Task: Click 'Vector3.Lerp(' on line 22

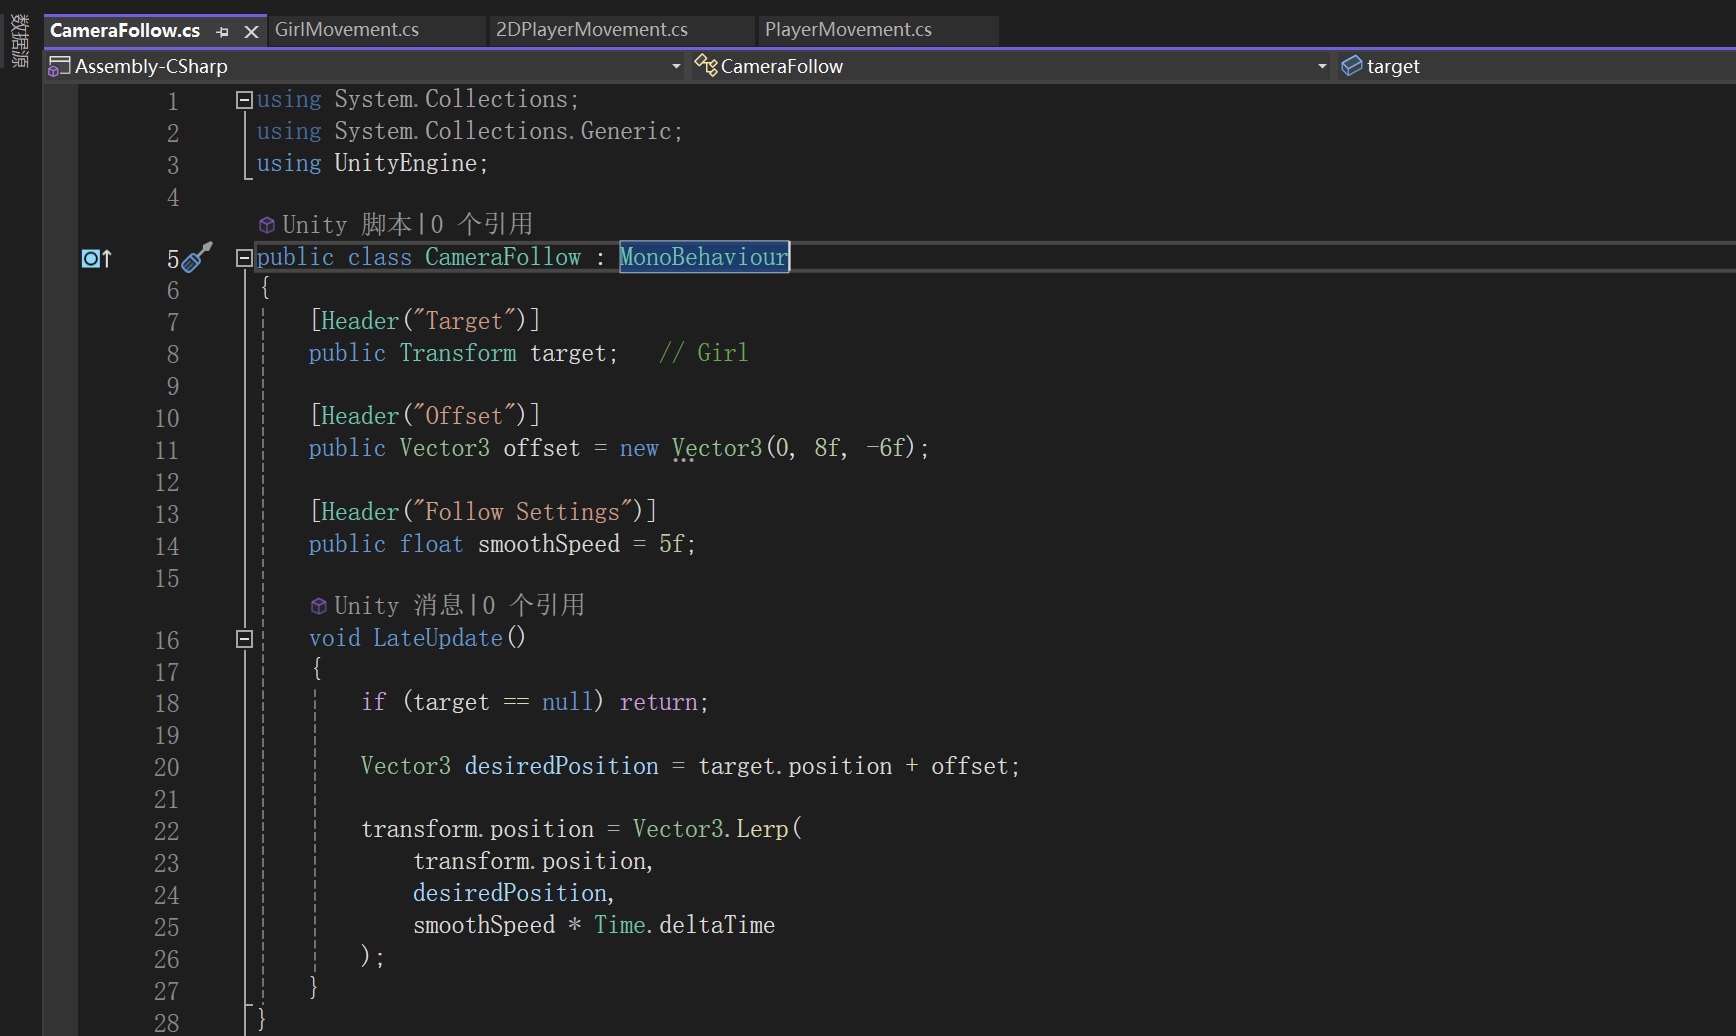Action: (x=717, y=829)
